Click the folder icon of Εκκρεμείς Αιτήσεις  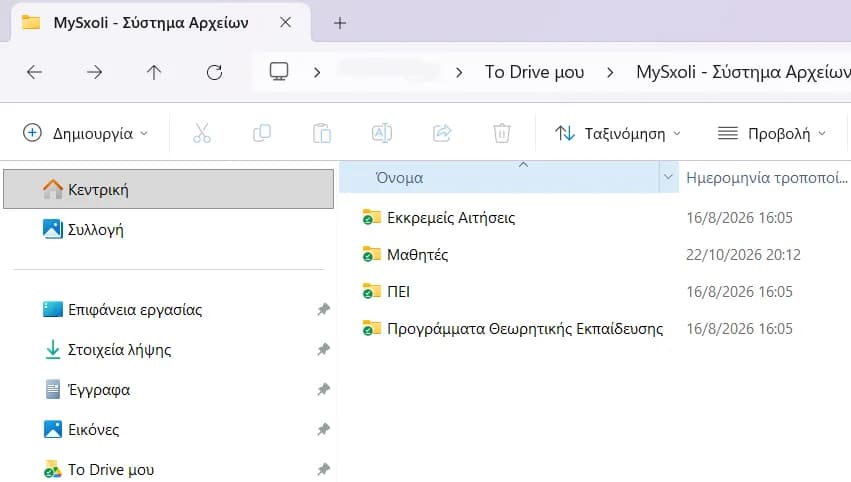point(371,217)
